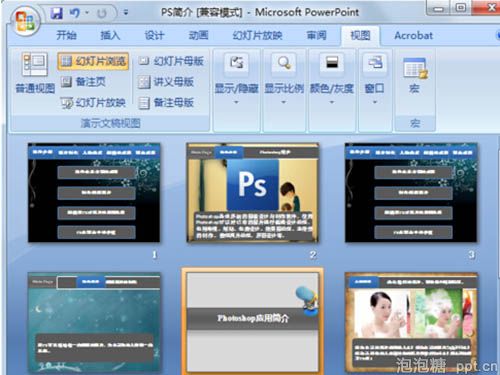The width and height of the screenshot is (500, 375).
Task: Open the 备注页 notes page view
Action: coord(83,82)
